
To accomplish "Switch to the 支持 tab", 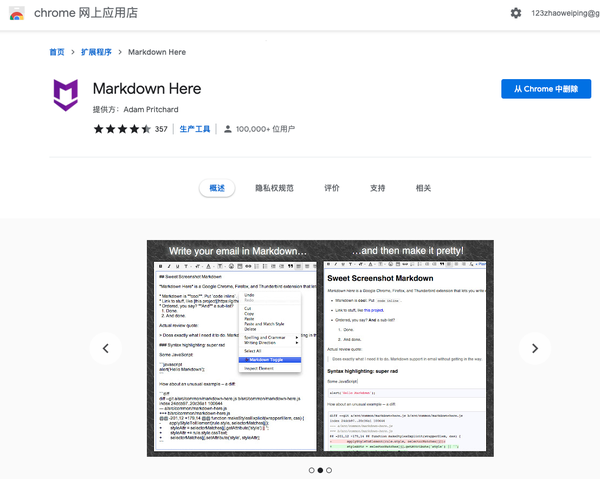I will tap(378, 188).
